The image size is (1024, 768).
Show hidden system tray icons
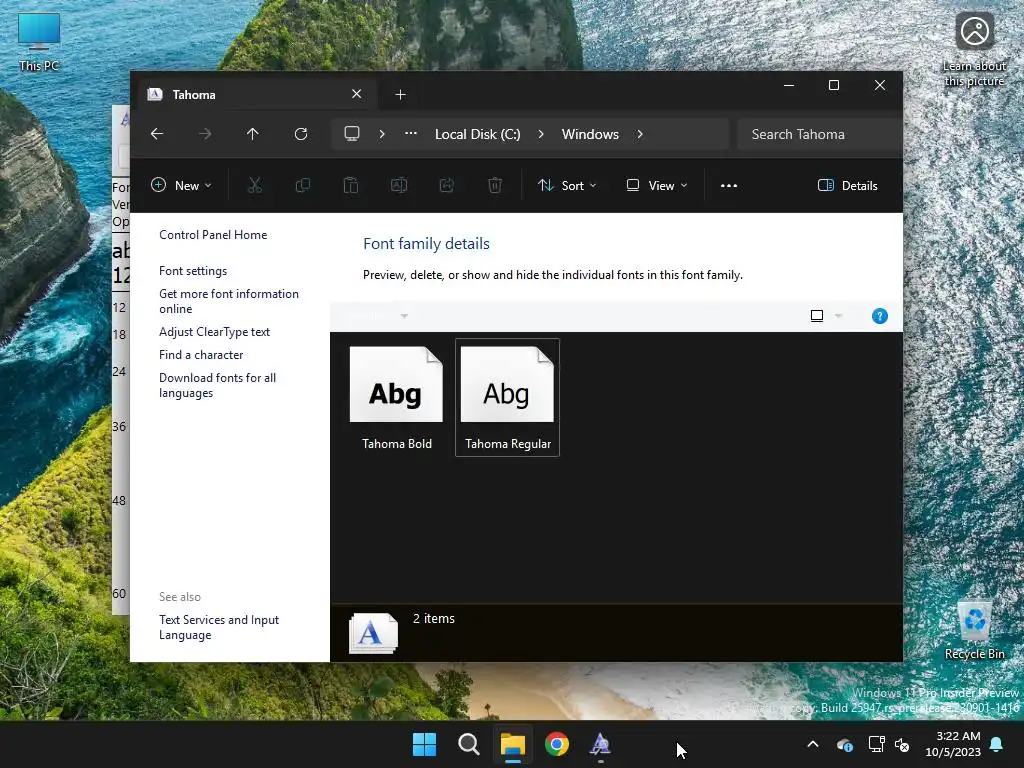pyautogui.click(x=812, y=744)
